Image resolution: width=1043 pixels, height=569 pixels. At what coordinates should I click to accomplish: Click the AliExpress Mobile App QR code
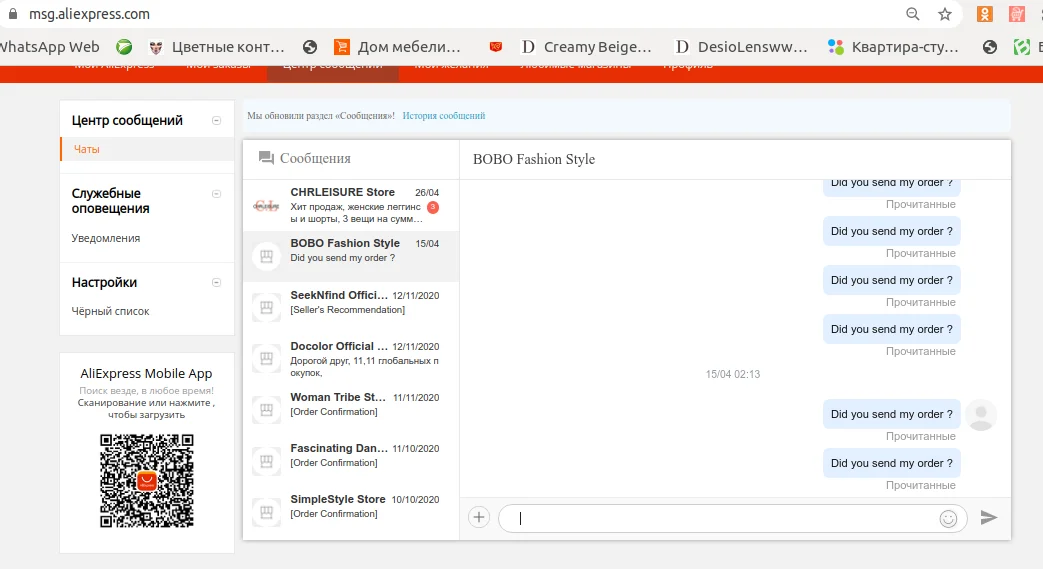pyautogui.click(x=146, y=480)
